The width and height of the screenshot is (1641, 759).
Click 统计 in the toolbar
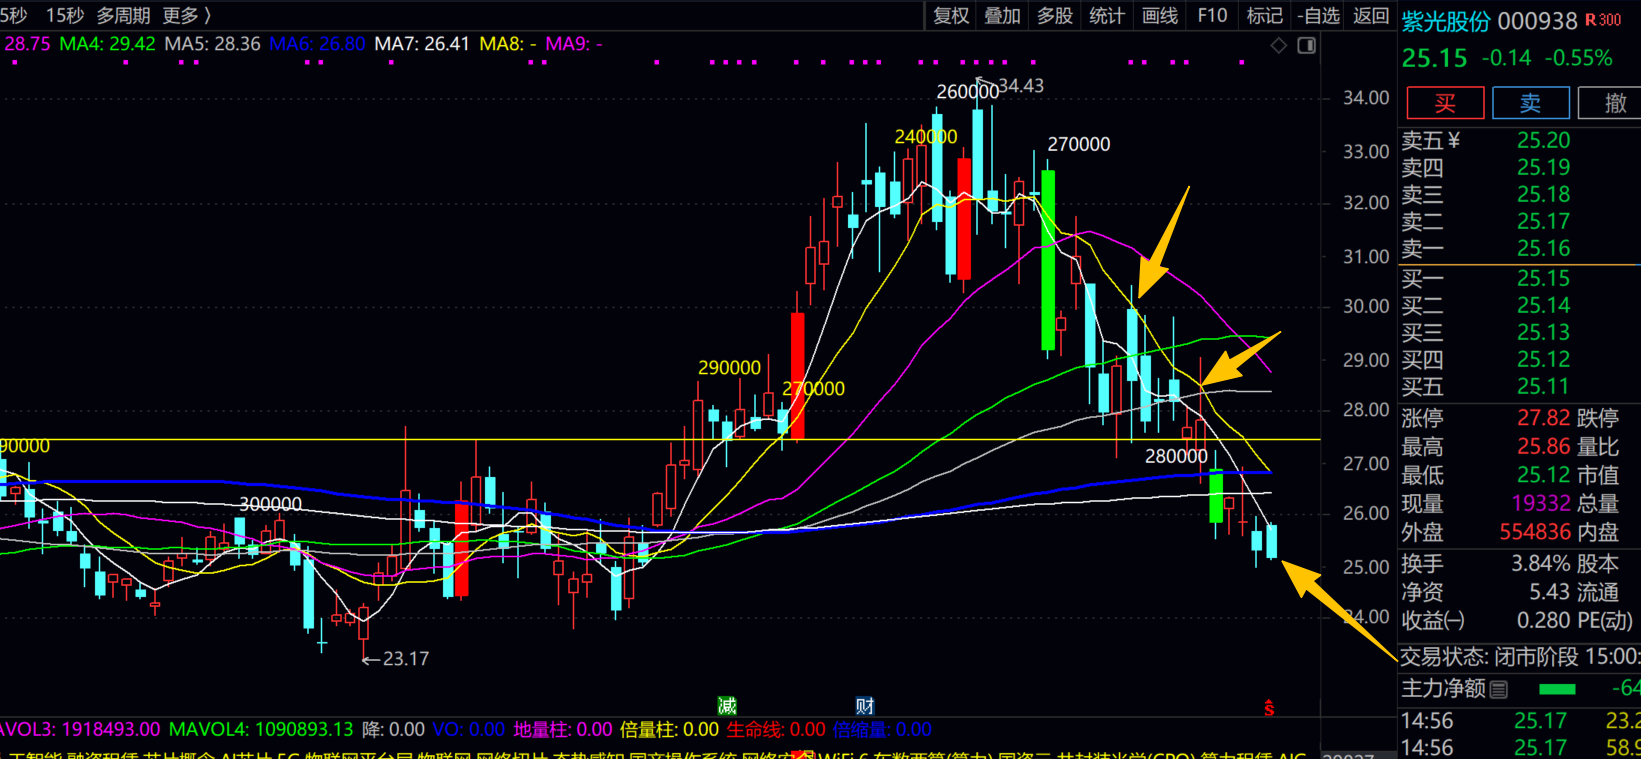(1107, 15)
